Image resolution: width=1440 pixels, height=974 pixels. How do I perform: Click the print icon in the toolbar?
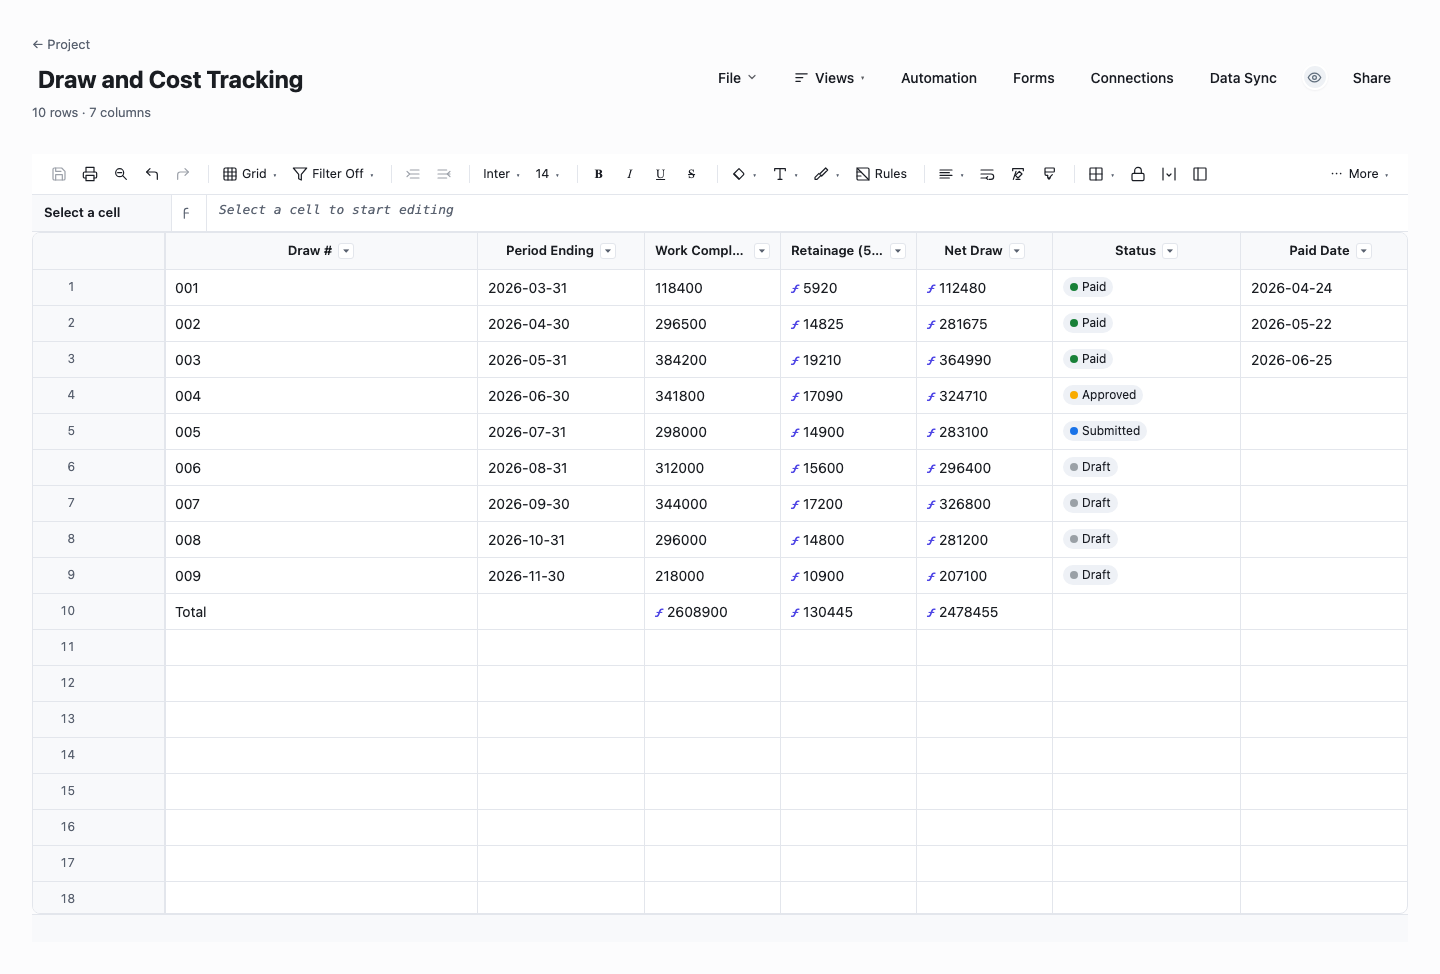(90, 174)
